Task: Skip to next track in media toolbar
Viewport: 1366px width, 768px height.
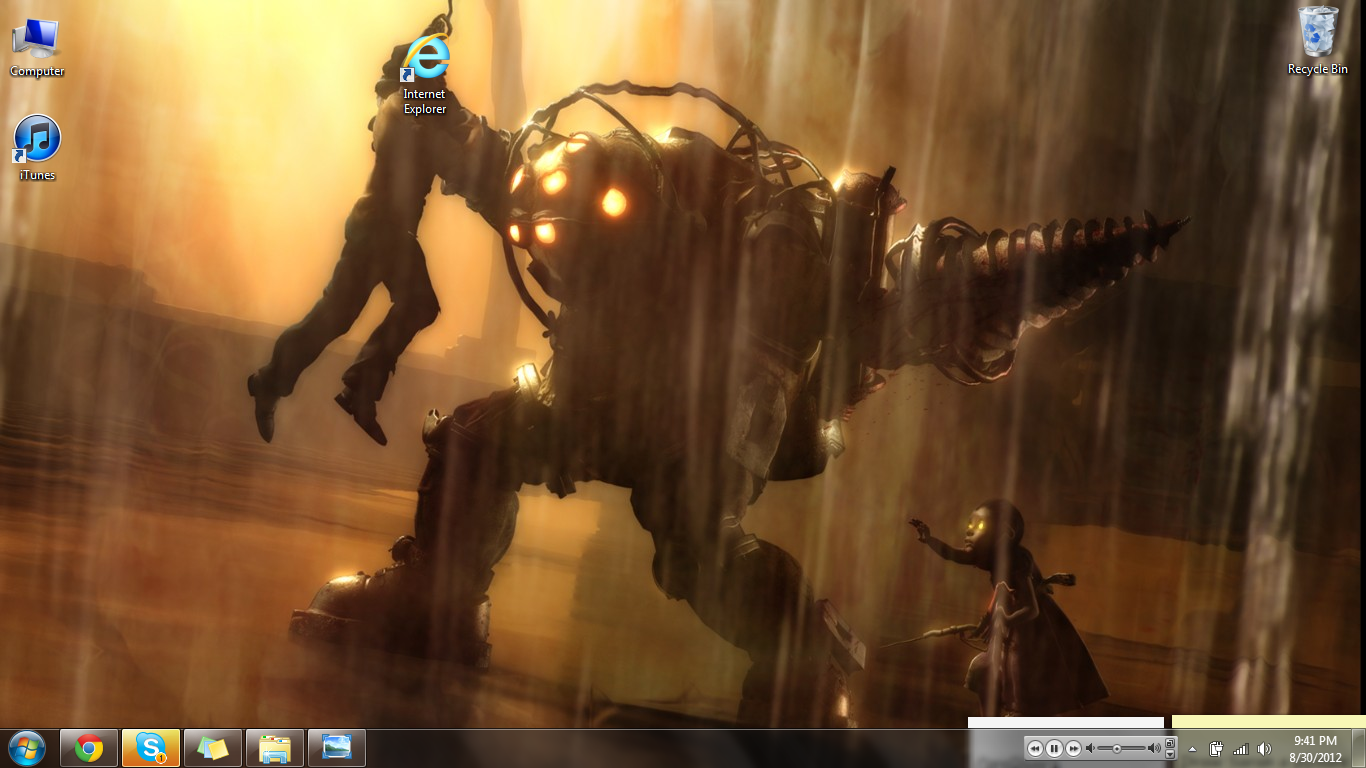Action: pyautogui.click(x=1073, y=748)
